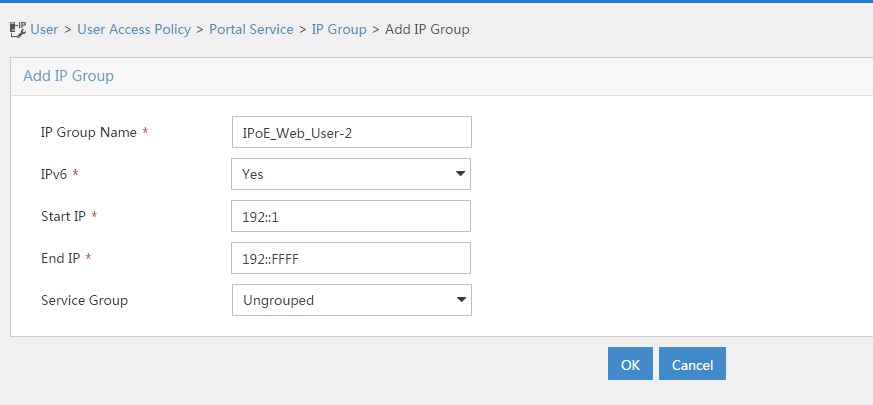873x405 pixels.
Task: Click the Add IP Group breadcrumb text
Action: tap(427, 30)
